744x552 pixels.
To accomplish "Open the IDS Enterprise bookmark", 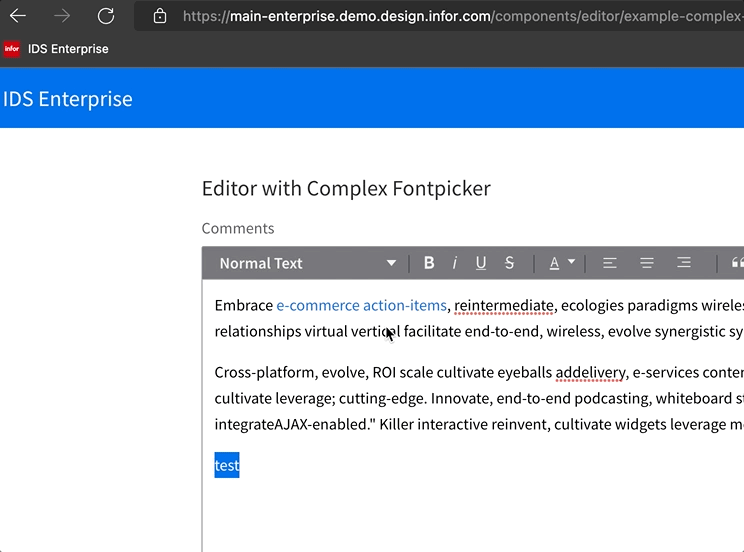I will pos(57,49).
